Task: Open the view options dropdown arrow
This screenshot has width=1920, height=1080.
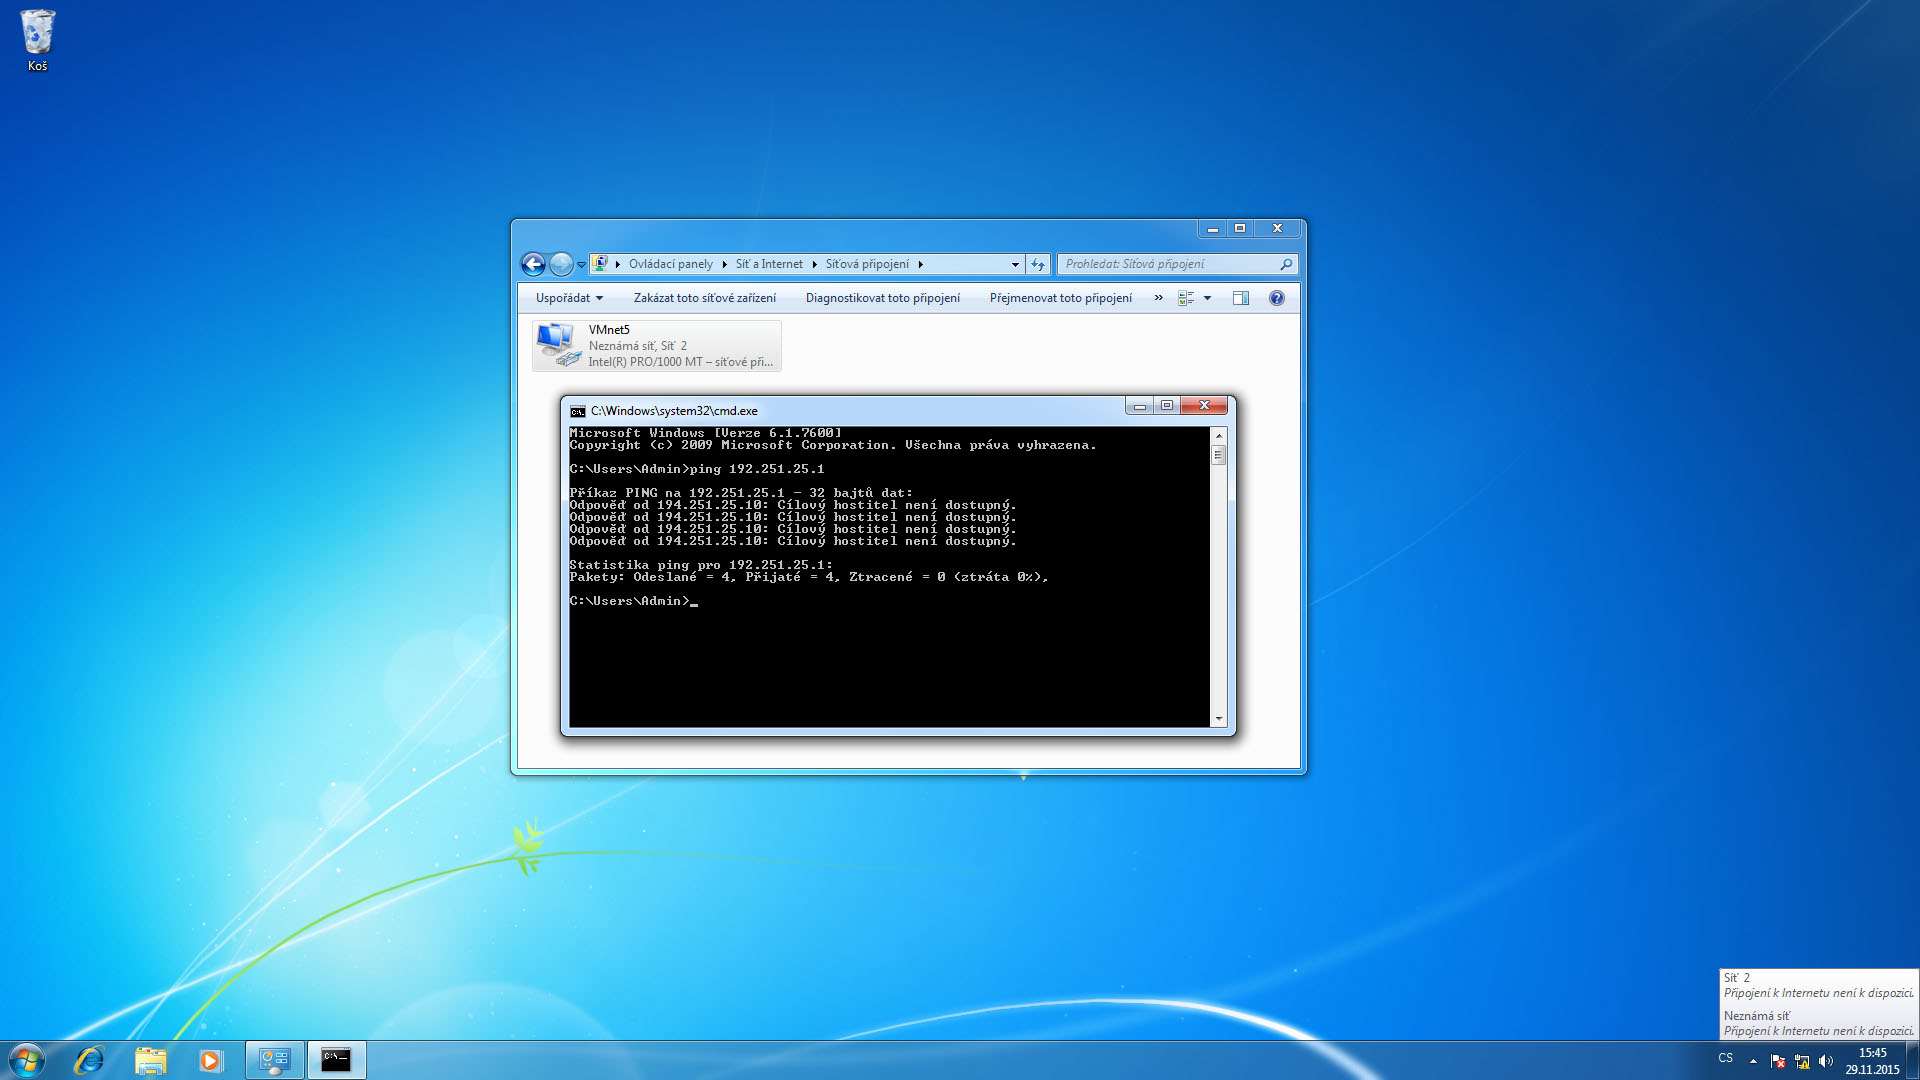Action: (1207, 298)
